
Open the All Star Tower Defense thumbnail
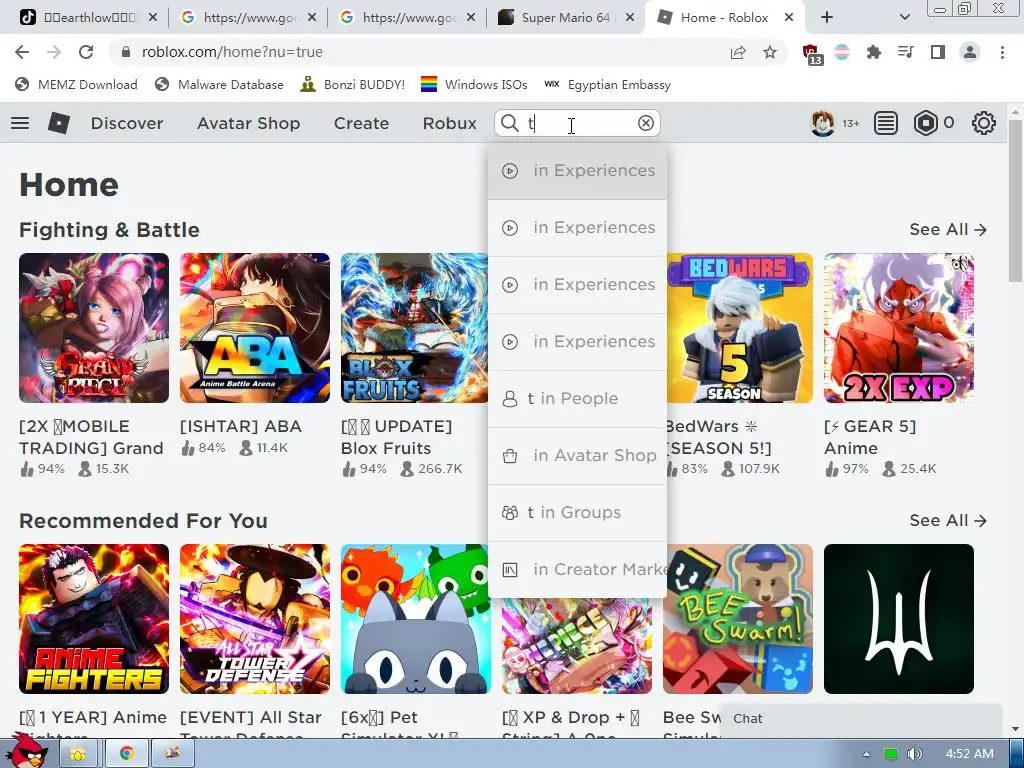pyautogui.click(x=255, y=619)
